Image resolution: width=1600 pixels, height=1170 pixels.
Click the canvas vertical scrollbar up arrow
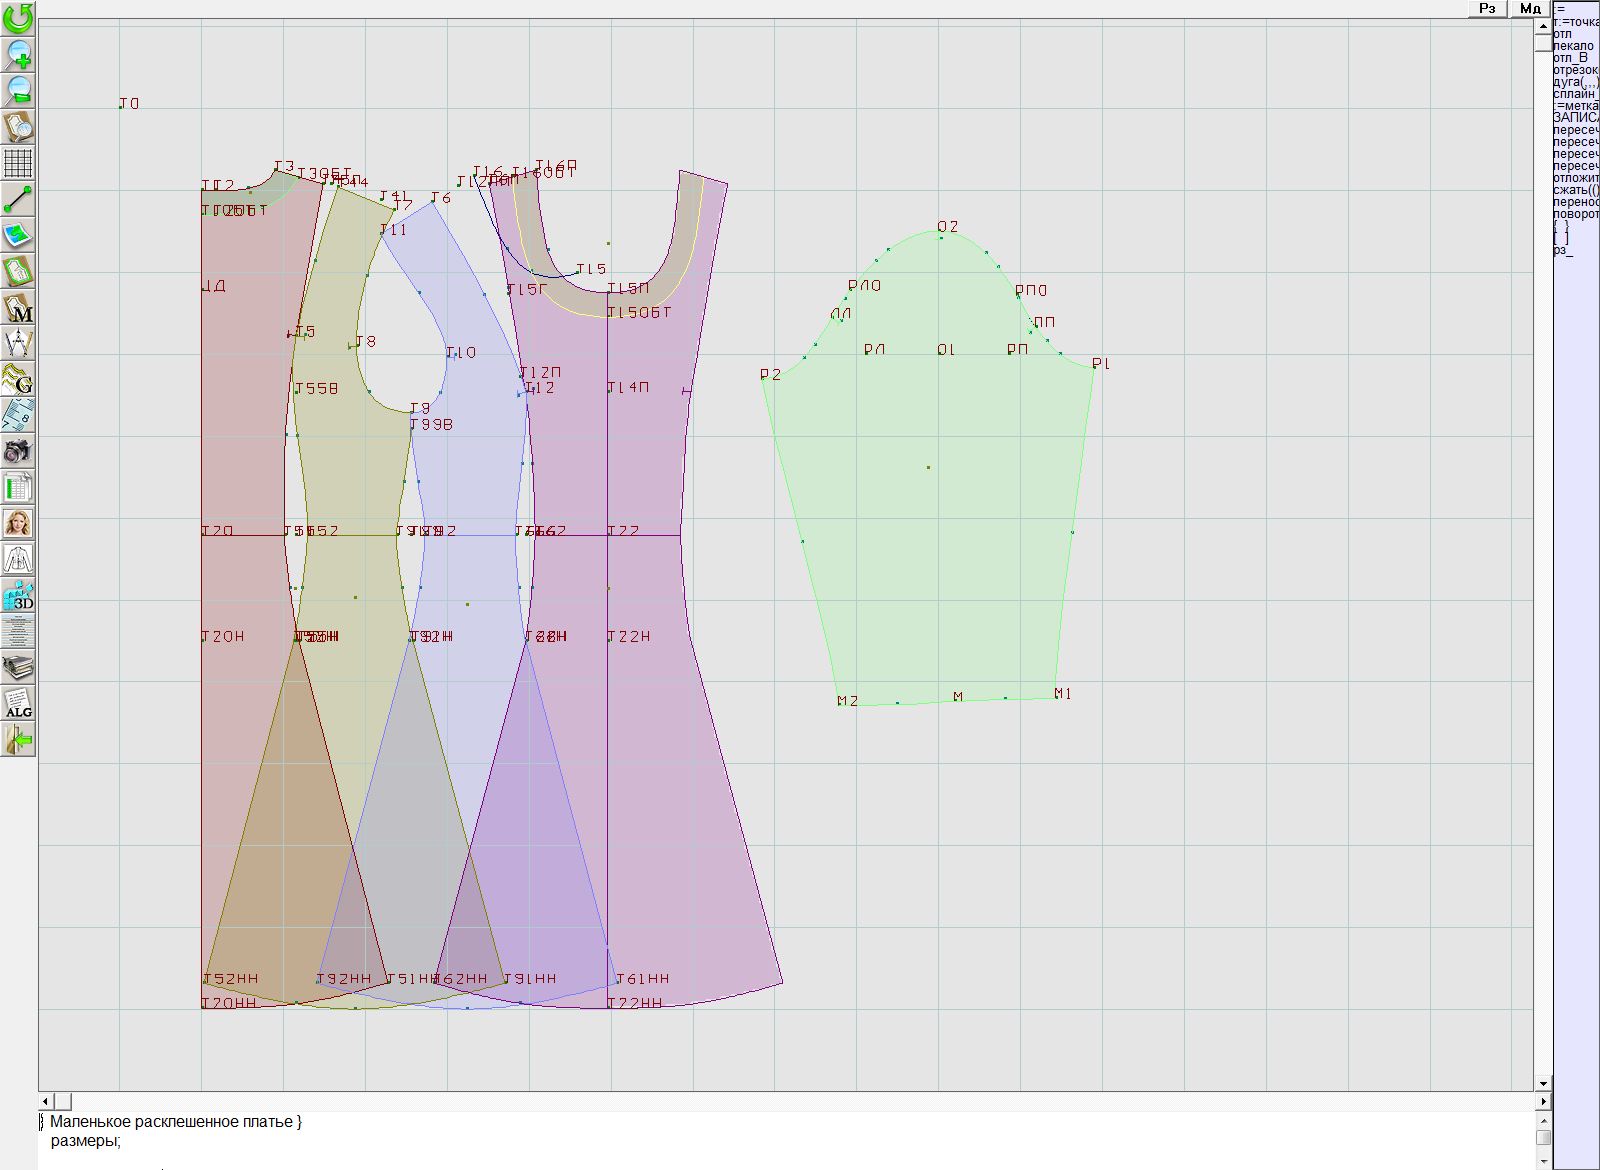(1543, 25)
